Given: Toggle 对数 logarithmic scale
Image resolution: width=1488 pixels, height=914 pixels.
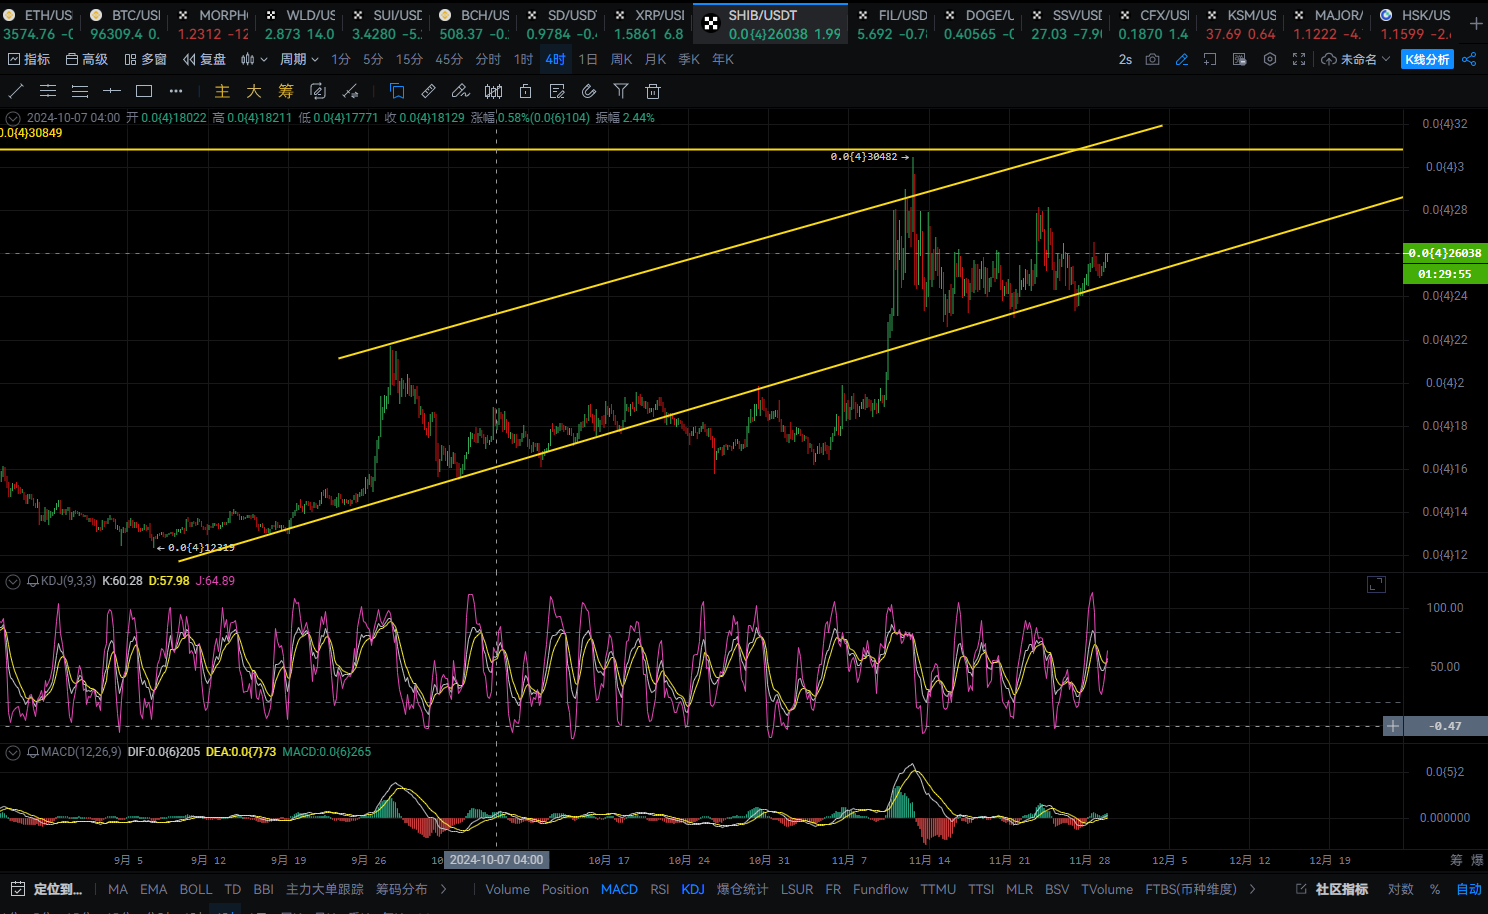Looking at the screenshot, I should click(x=1400, y=889).
